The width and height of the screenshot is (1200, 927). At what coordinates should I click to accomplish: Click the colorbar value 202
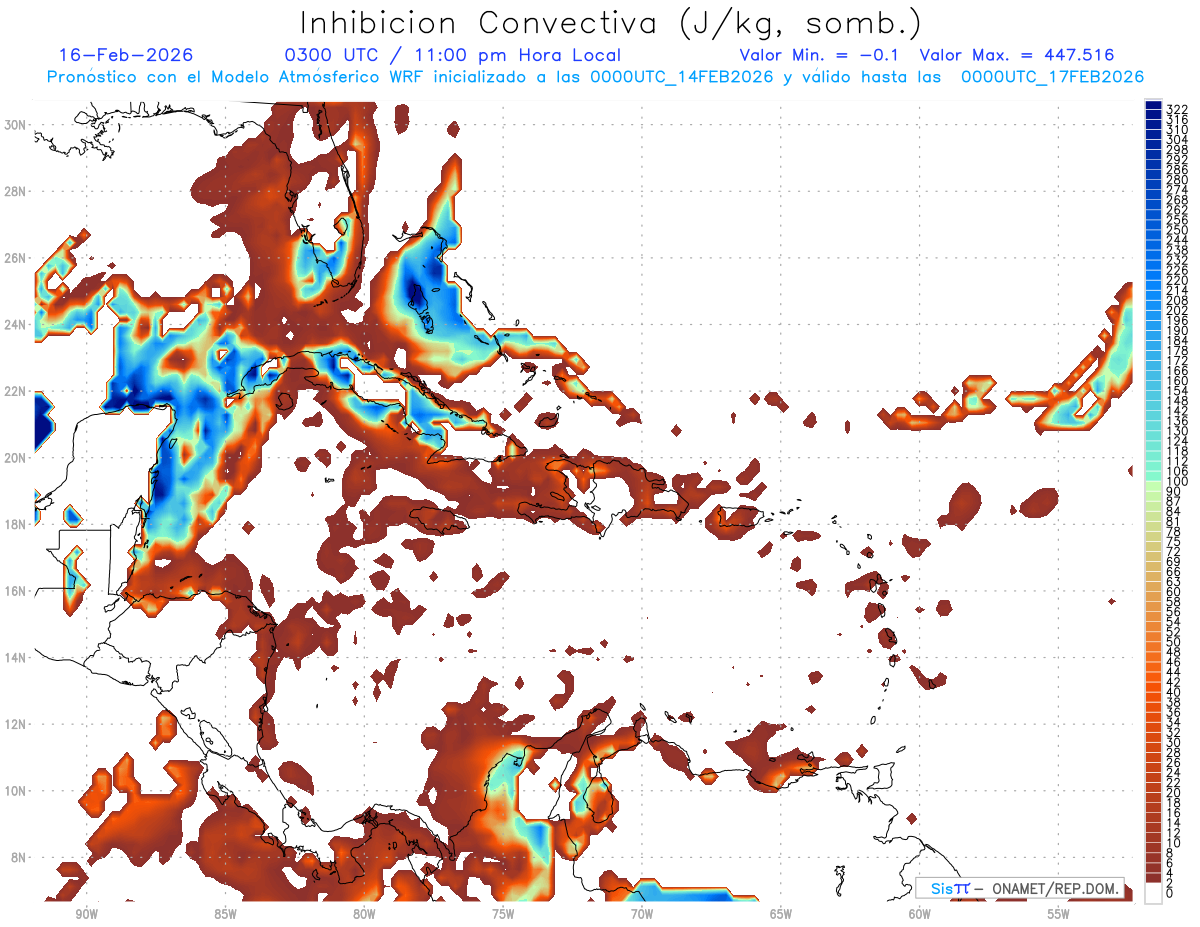tap(1177, 311)
